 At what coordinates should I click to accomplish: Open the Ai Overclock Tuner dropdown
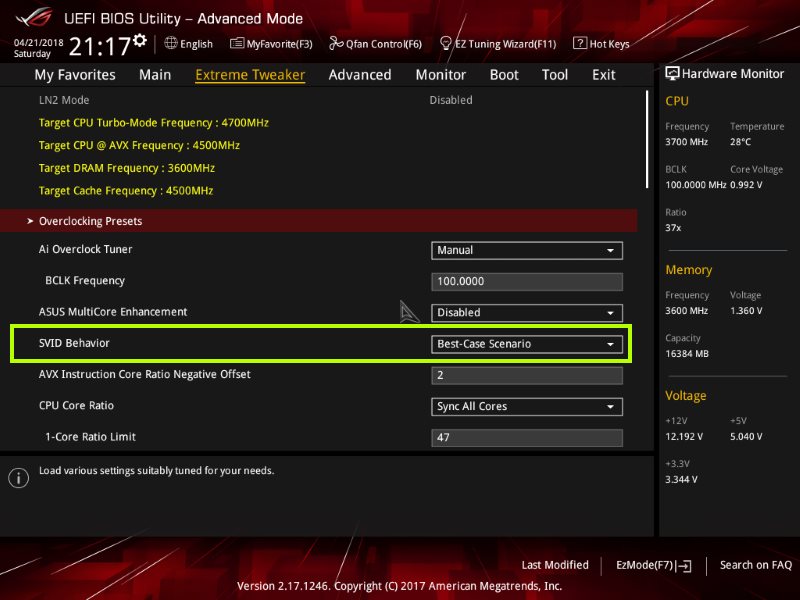(527, 251)
